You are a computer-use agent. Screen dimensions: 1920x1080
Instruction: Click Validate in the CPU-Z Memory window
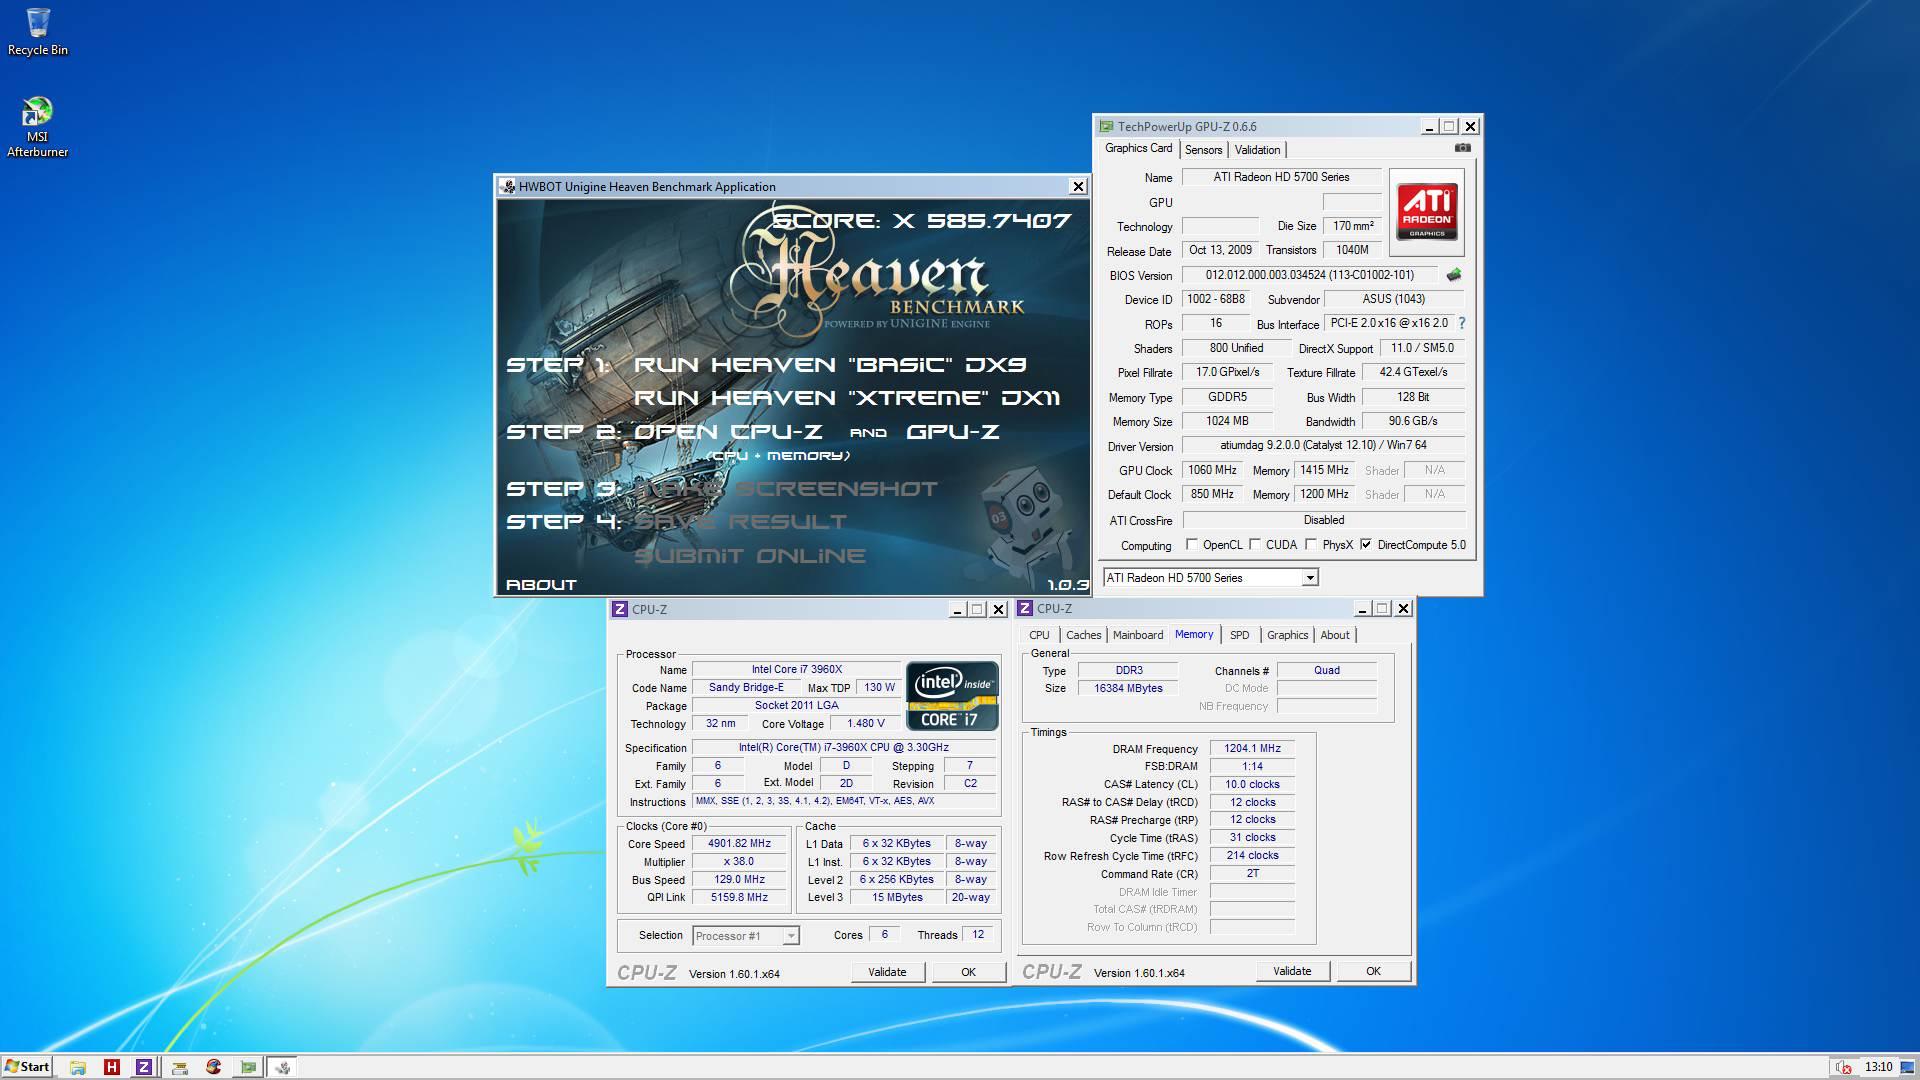(1292, 971)
